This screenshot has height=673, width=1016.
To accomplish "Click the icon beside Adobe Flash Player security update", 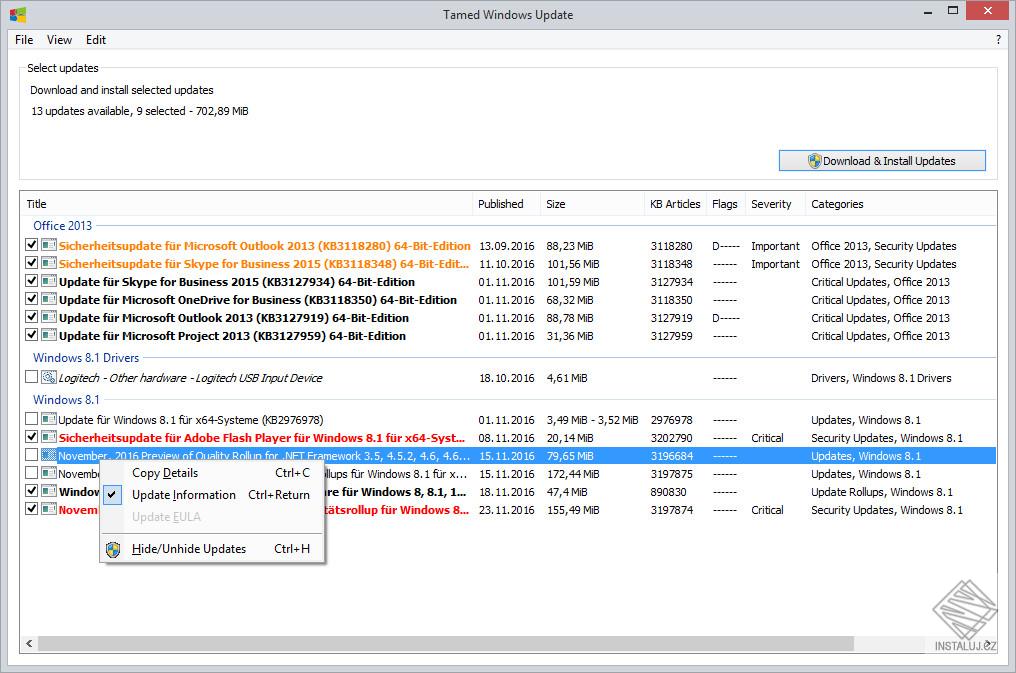I will pyautogui.click(x=49, y=437).
